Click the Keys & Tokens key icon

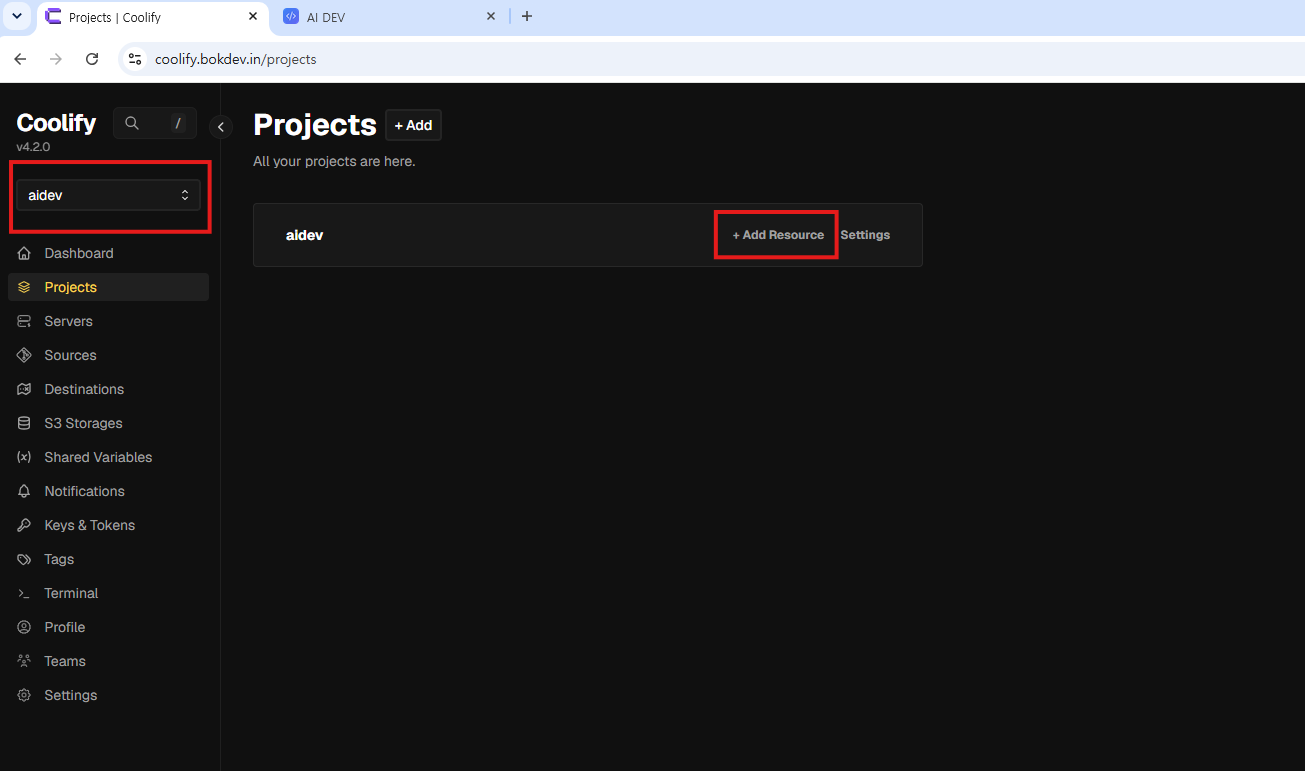click(x=24, y=525)
